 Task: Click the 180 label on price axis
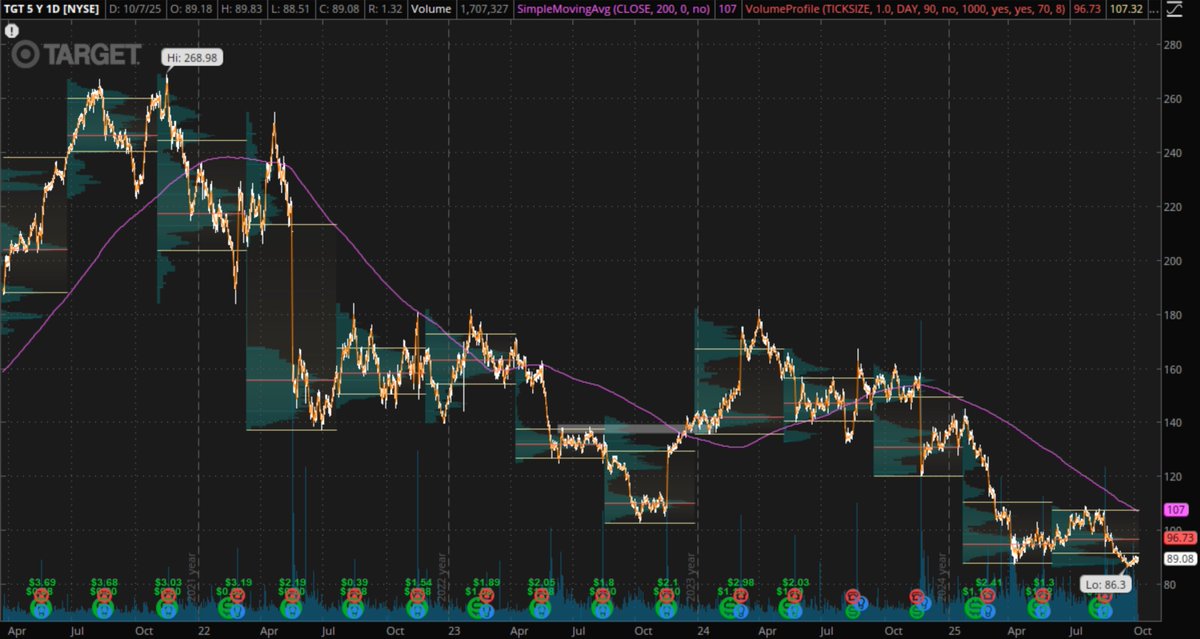click(1172, 315)
